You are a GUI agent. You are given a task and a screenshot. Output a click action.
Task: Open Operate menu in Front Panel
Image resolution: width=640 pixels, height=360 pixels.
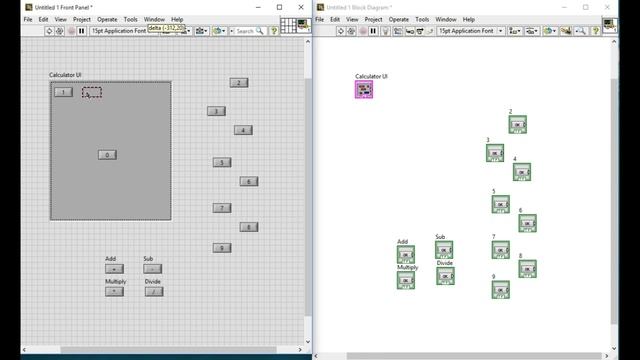[x=107, y=19]
